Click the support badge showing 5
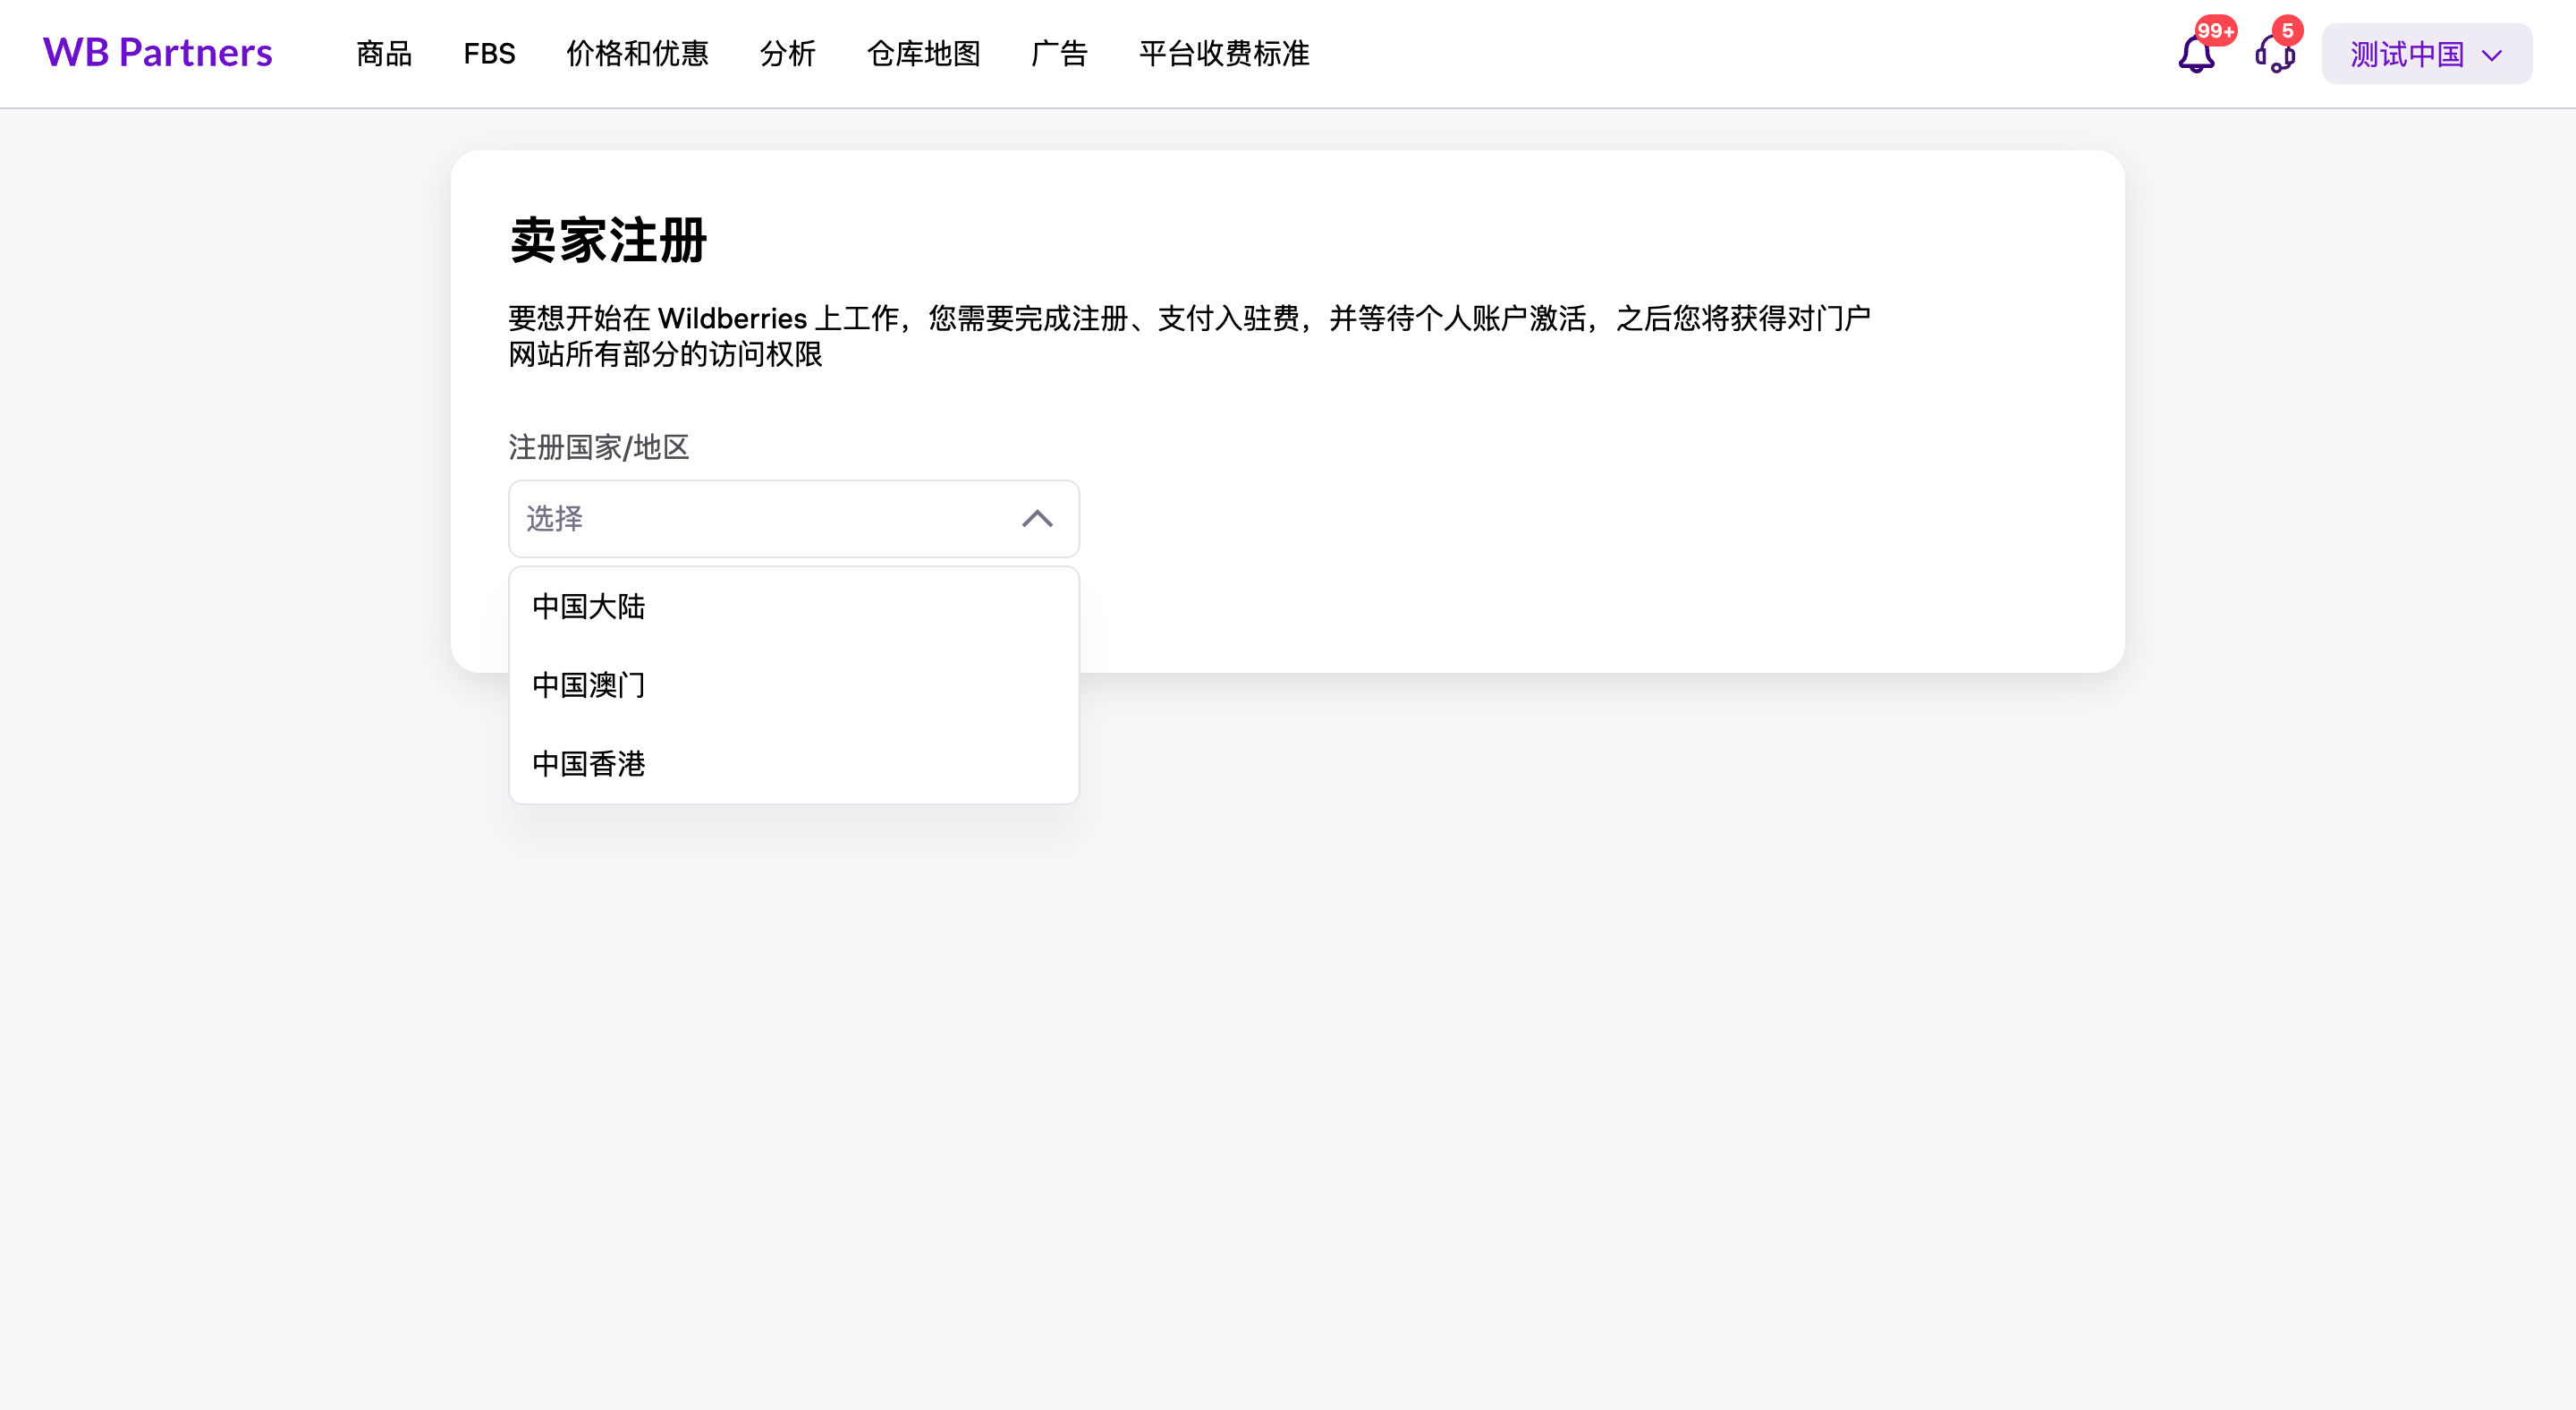The height and width of the screenshot is (1410, 2576). [2287, 31]
